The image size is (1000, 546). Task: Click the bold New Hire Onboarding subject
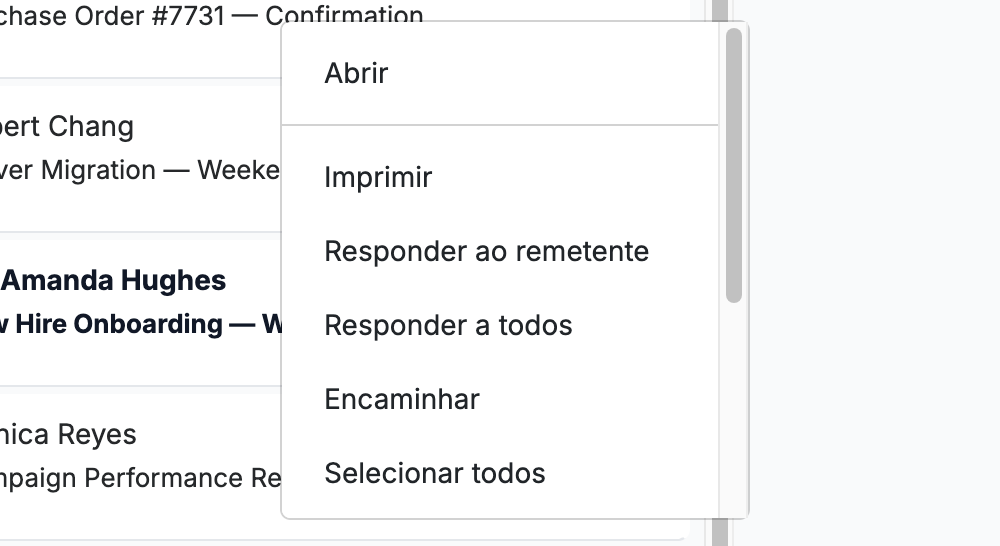pyautogui.click(x=141, y=324)
